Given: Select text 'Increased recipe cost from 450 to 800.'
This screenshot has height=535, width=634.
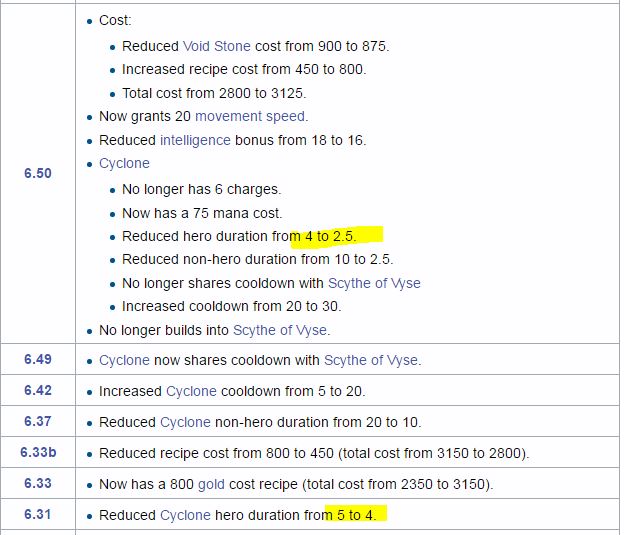Looking at the screenshot, I should pyautogui.click(x=244, y=70).
